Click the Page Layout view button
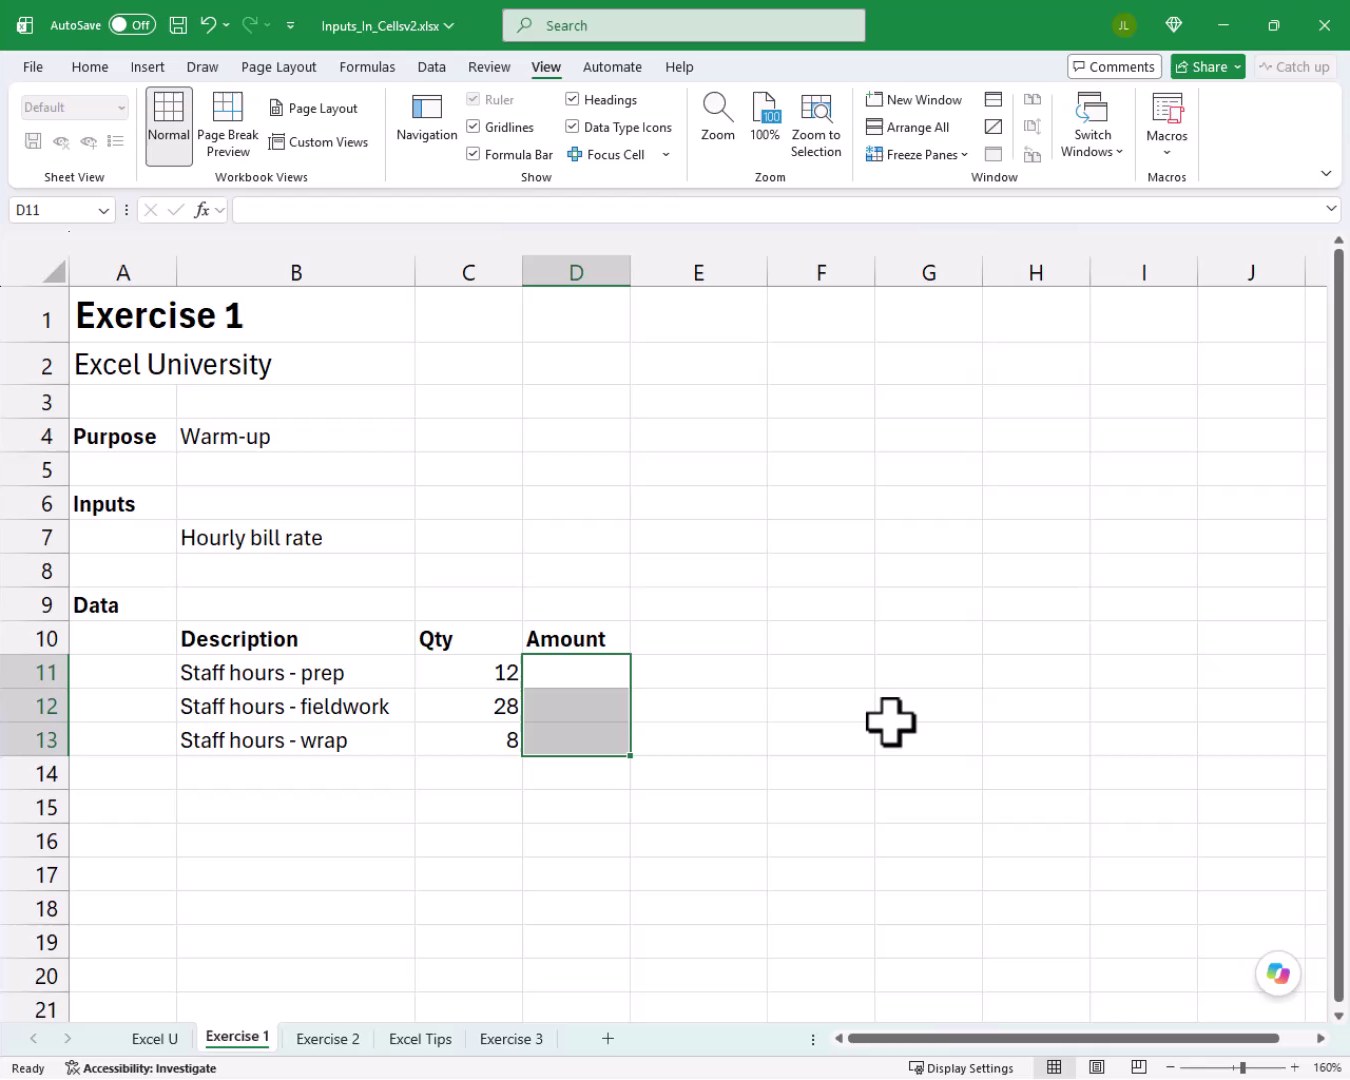1350x1080 pixels. coord(314,108)
